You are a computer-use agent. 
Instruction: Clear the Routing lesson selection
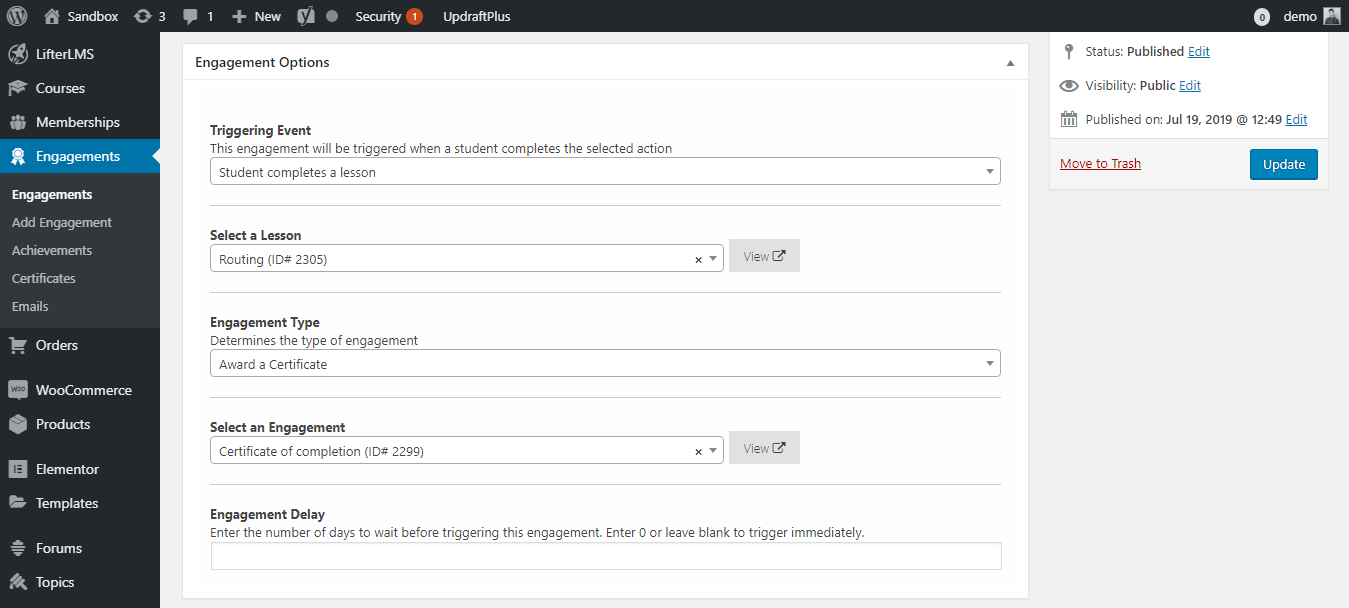tap(698, 260)
